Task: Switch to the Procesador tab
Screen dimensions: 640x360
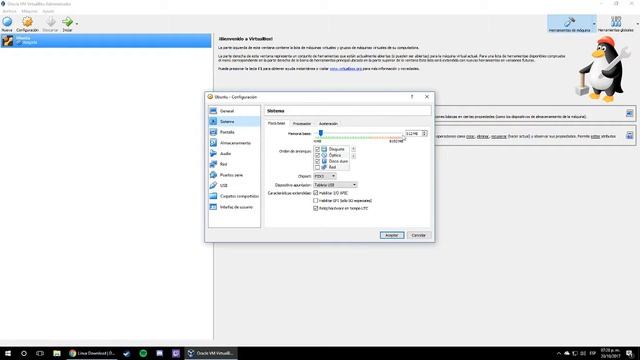Action: [302, 124]
